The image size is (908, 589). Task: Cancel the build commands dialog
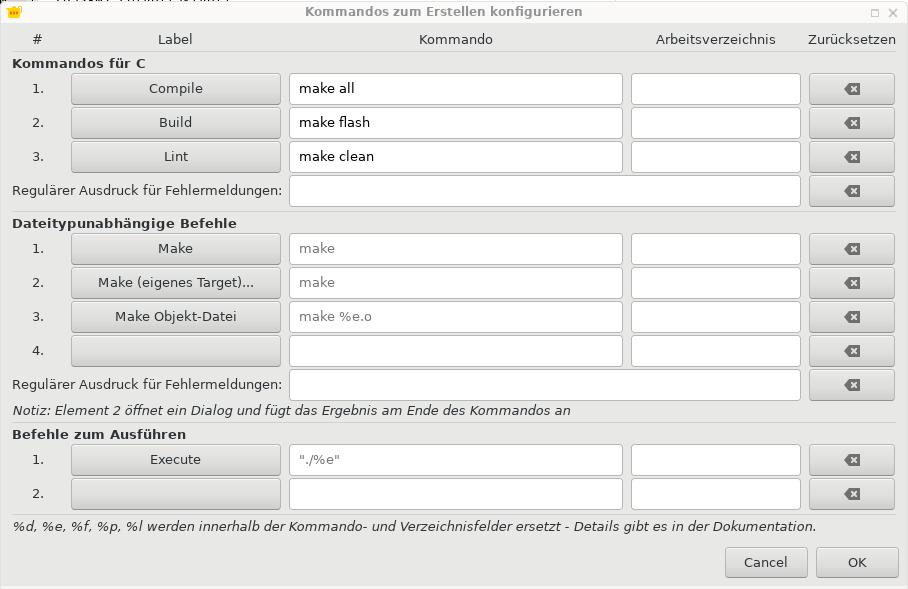pos(765,562)
